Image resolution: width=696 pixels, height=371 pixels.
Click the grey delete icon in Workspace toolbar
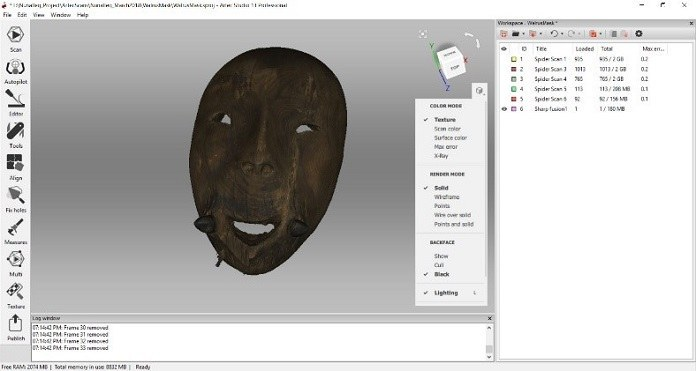614,34
